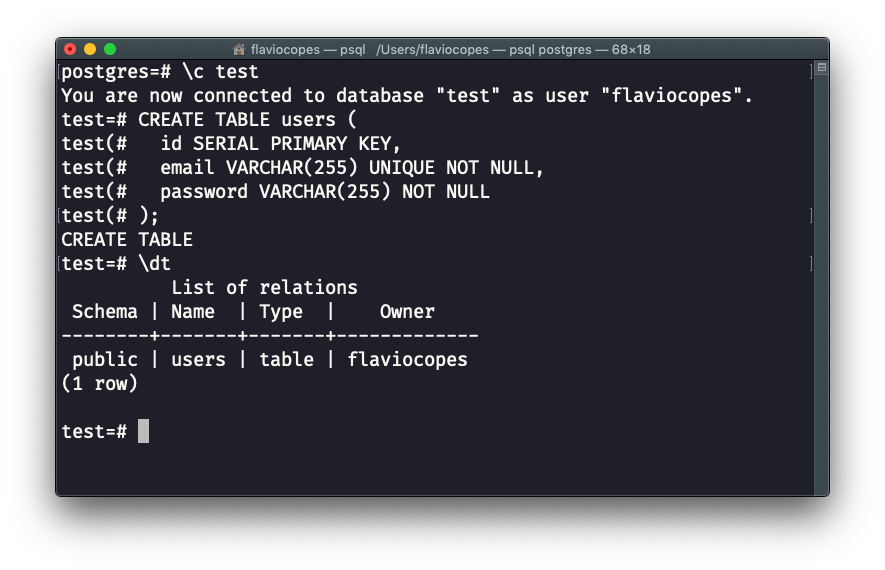The height and width of the screenshot is (570, 885).
Task: Click the "Owner" column header
Action: pos(407,312)
